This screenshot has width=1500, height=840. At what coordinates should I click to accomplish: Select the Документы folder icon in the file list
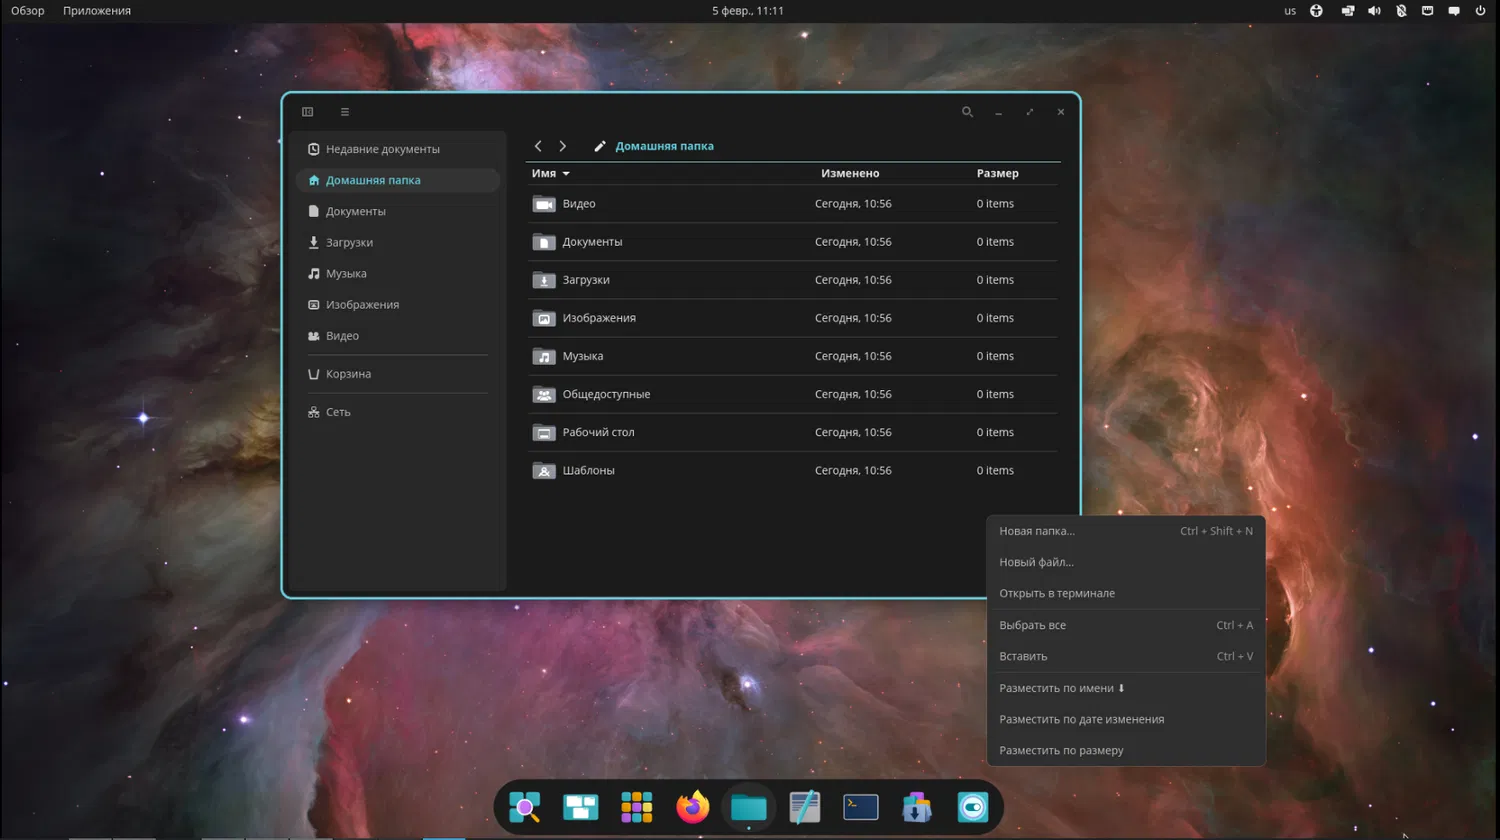[544, 242]
